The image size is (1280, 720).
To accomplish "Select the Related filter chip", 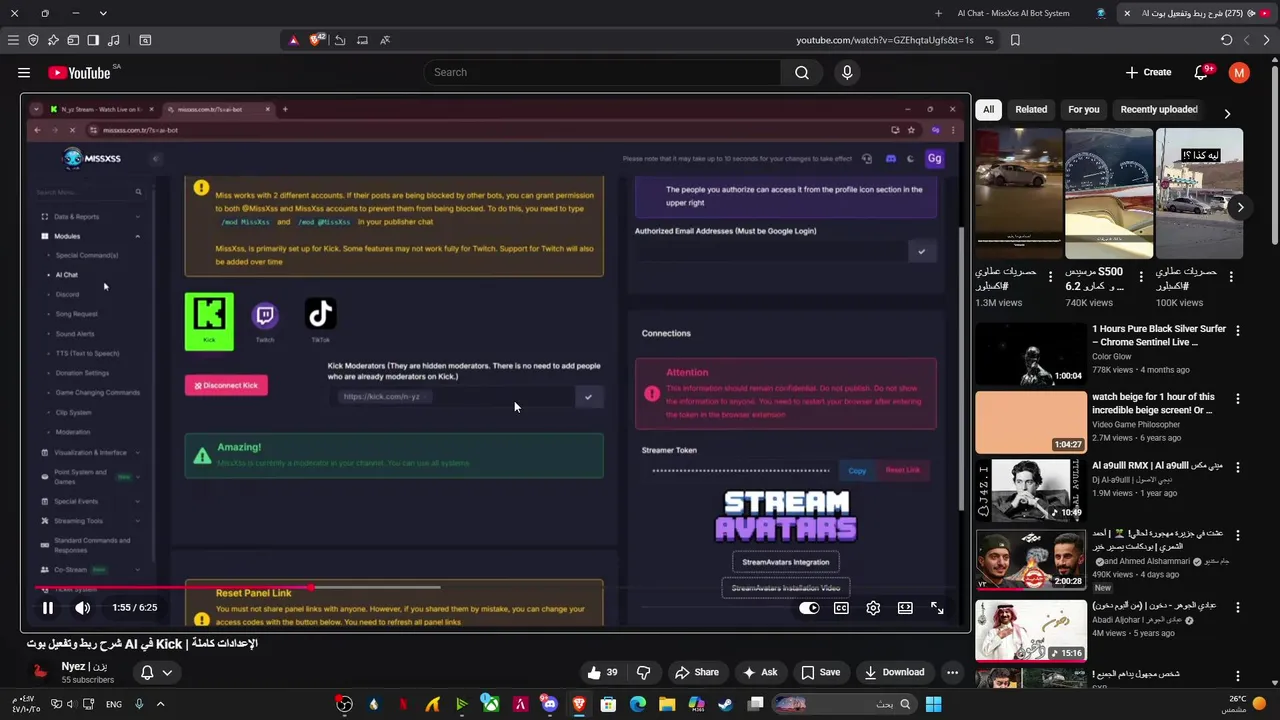I will (x=1031, y=109).
